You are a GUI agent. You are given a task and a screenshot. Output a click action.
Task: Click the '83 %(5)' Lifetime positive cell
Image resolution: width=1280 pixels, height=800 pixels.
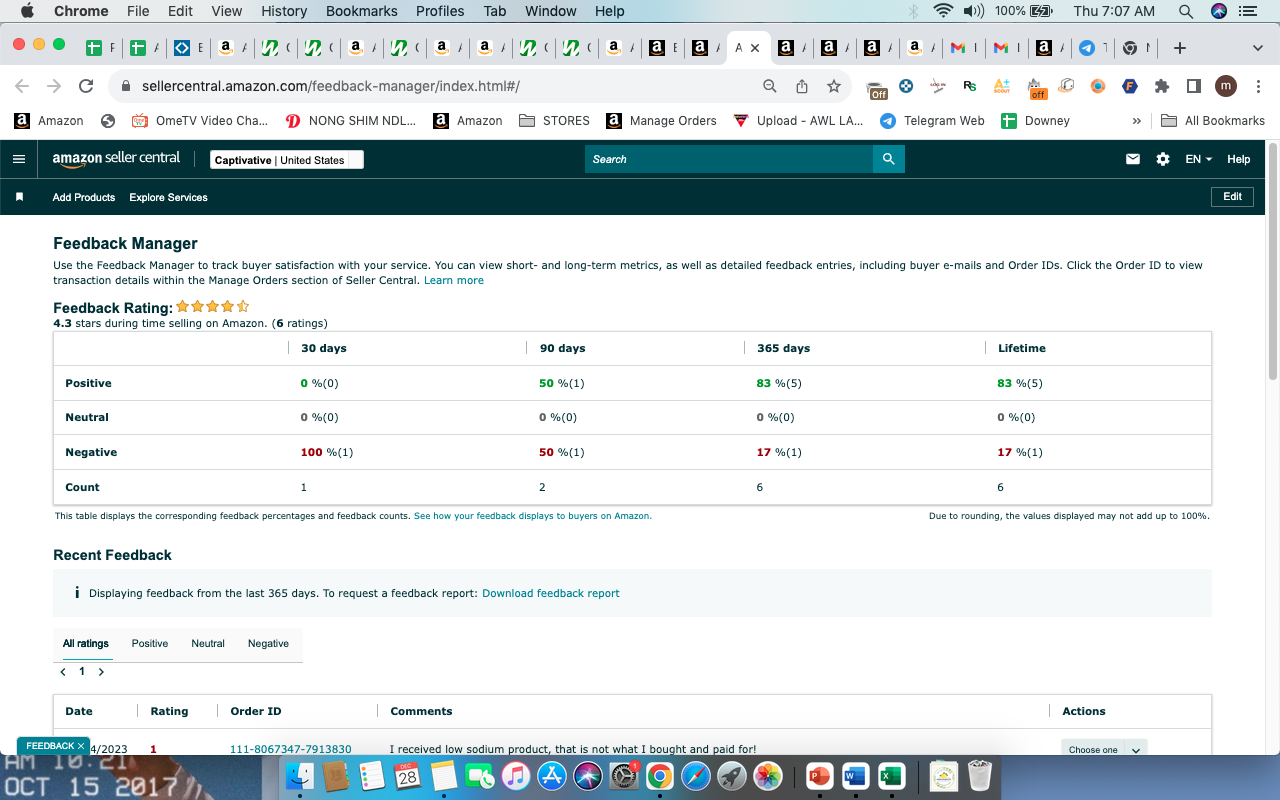coord(1021,383)
